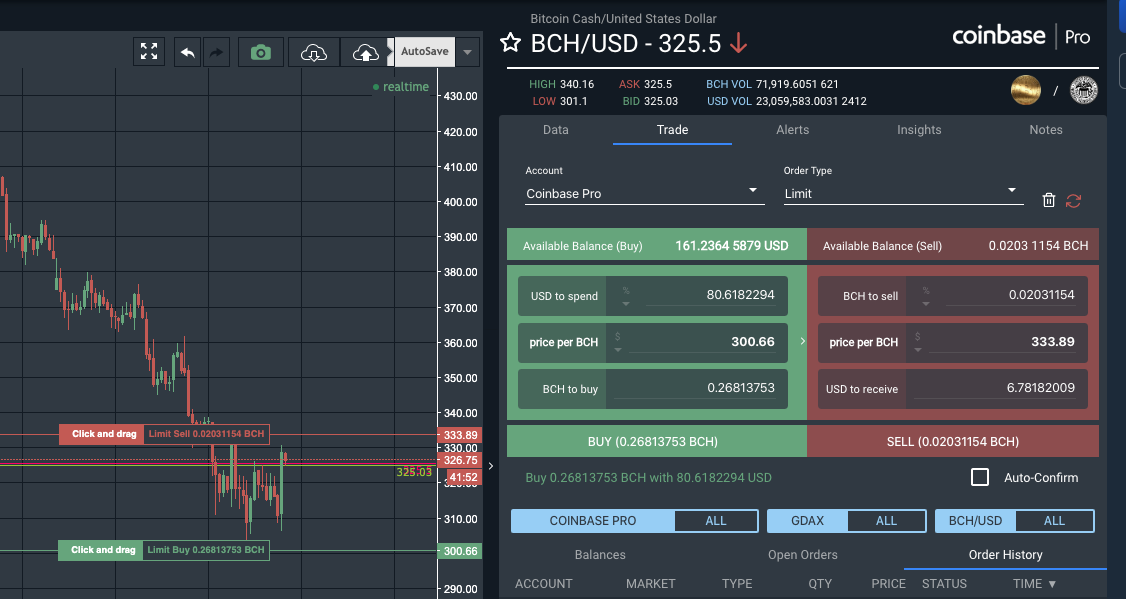Screen dimensions: 1126x599
Task: Click the USD to spend input field
Action: tap(710, 295)
